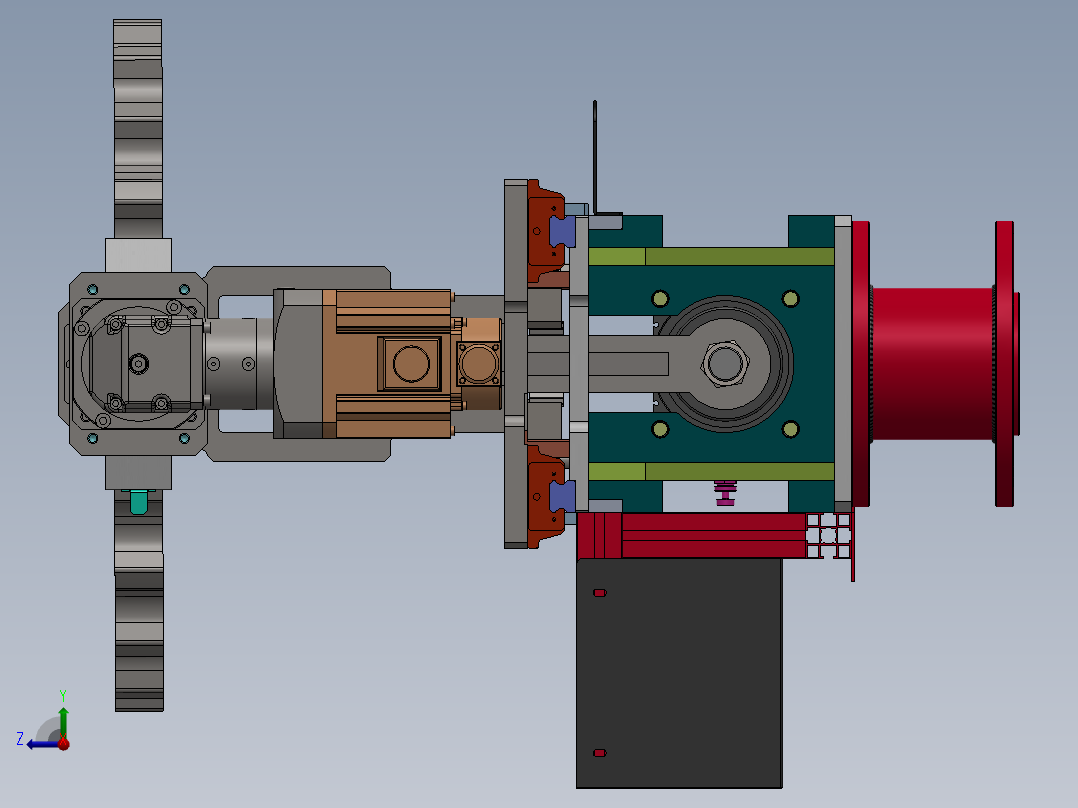This screenshot has width=1078, height=808.
Task: Select the red aluminum extrusion profile end
Action: pos(829,536)
